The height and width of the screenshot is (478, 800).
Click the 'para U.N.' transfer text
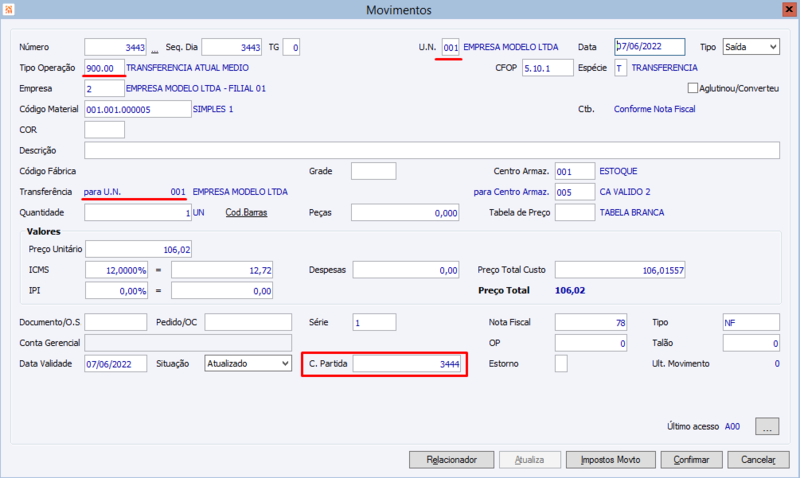click(102, 192)
